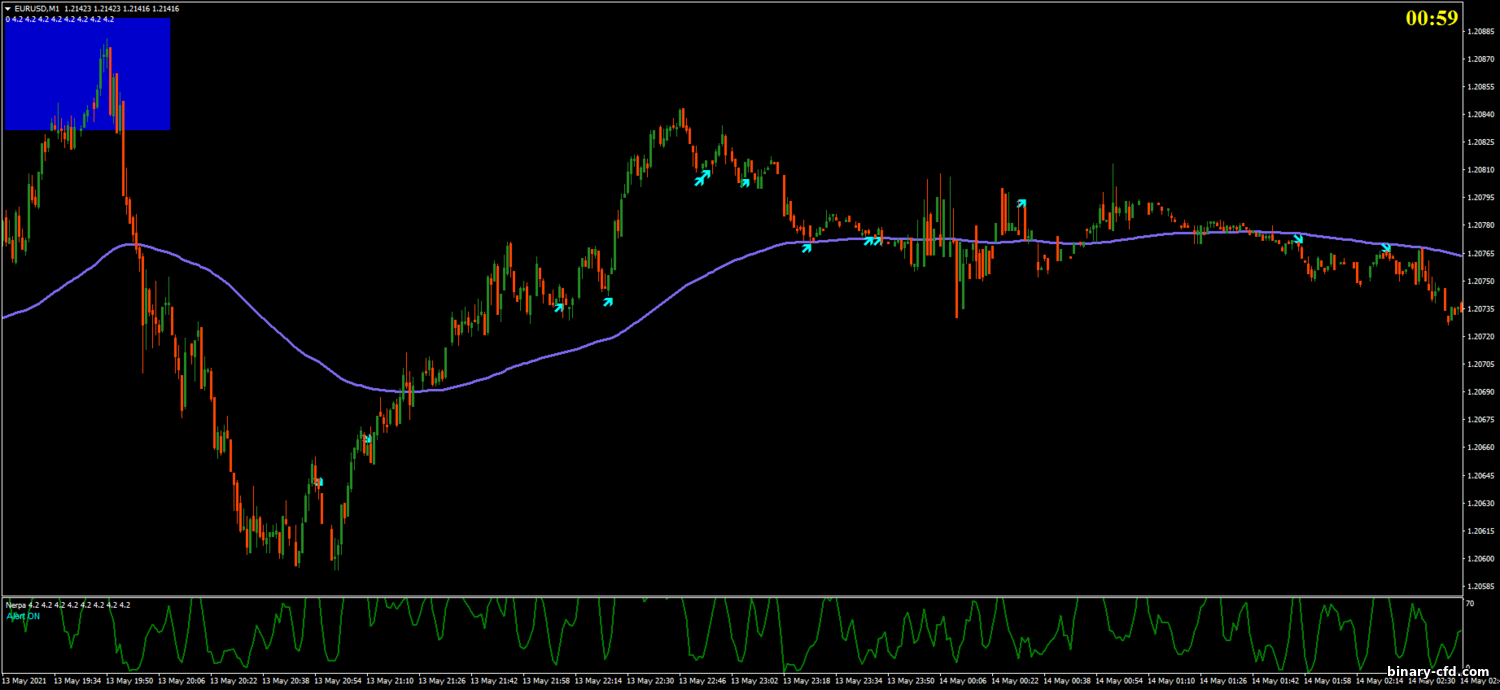Select the cyan down arrow near 01:42
Viewport: 1500px width, 690px height.
tap(1299, 239)
